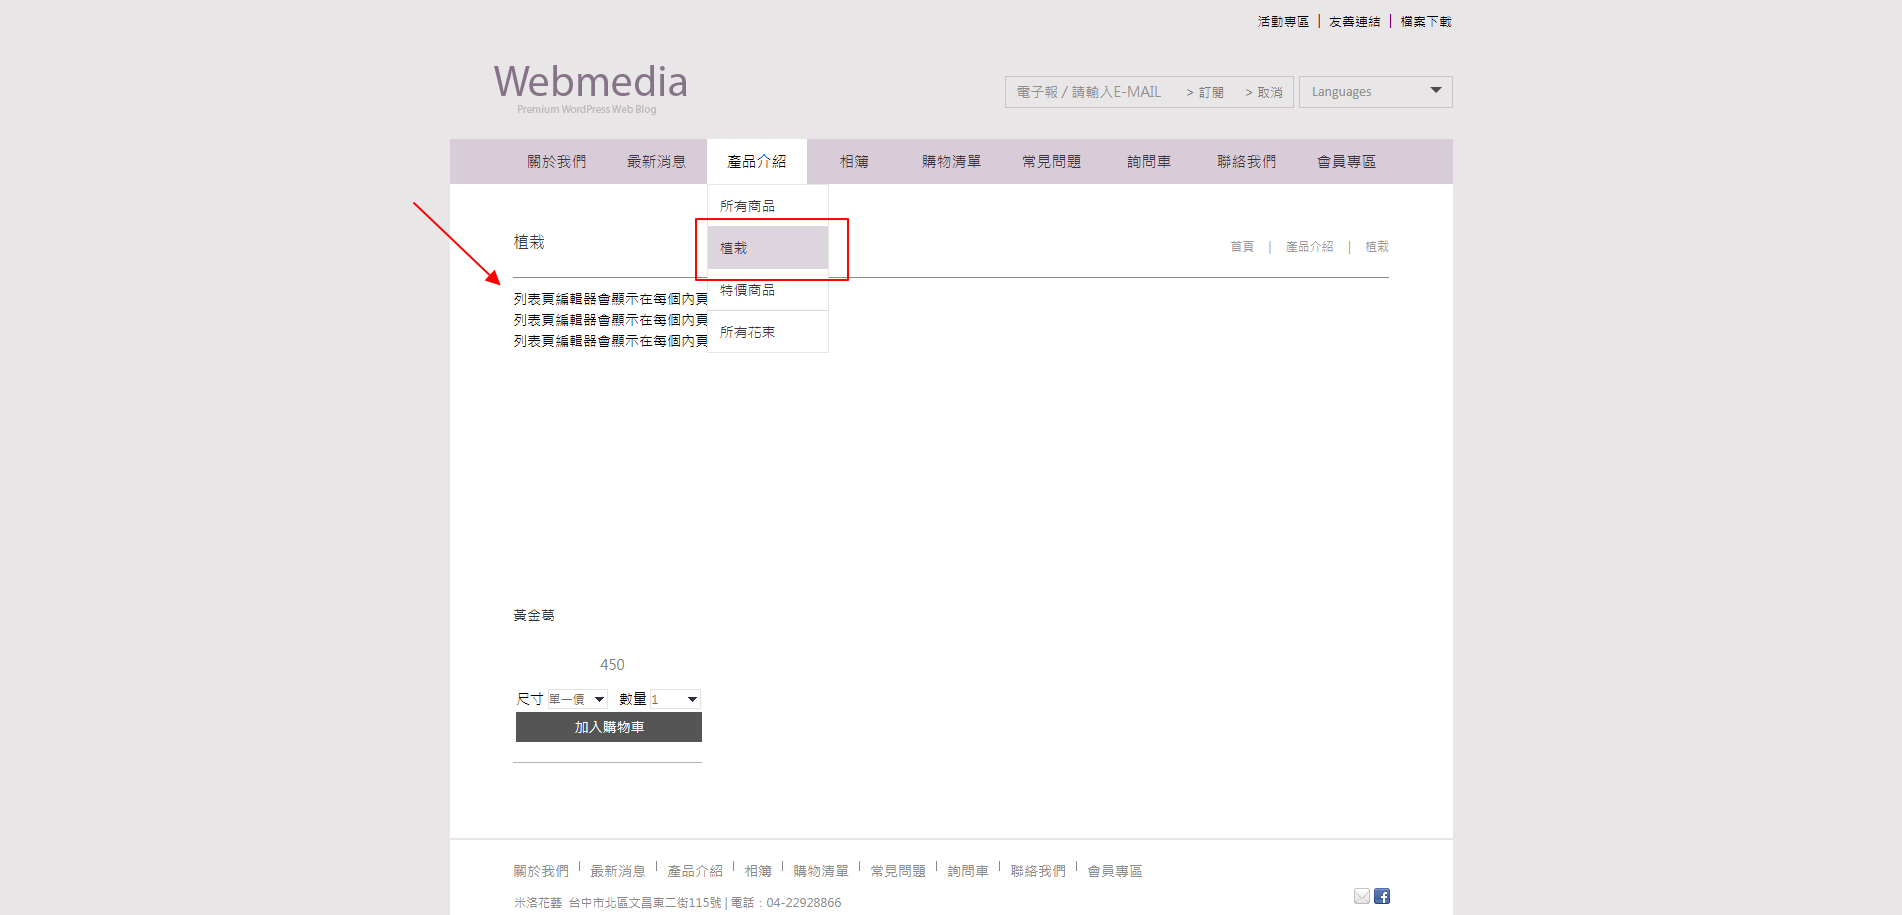Open the 檔案下載 top link

pyautogui.click(x=1425, y=21)
